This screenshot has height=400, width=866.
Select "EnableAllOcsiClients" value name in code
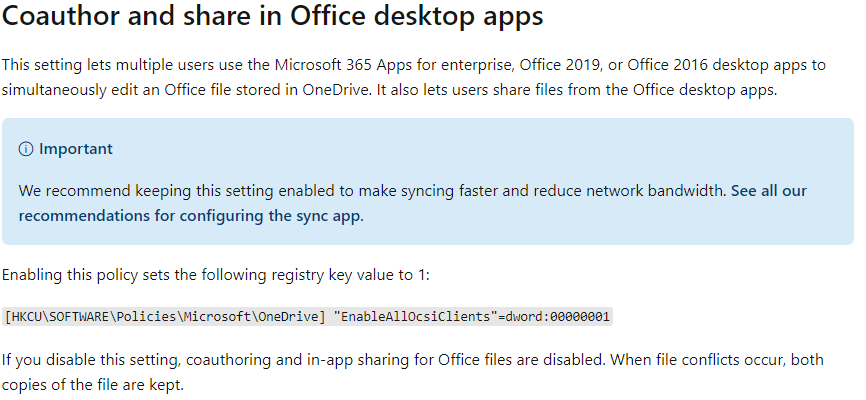pos(413,317)
